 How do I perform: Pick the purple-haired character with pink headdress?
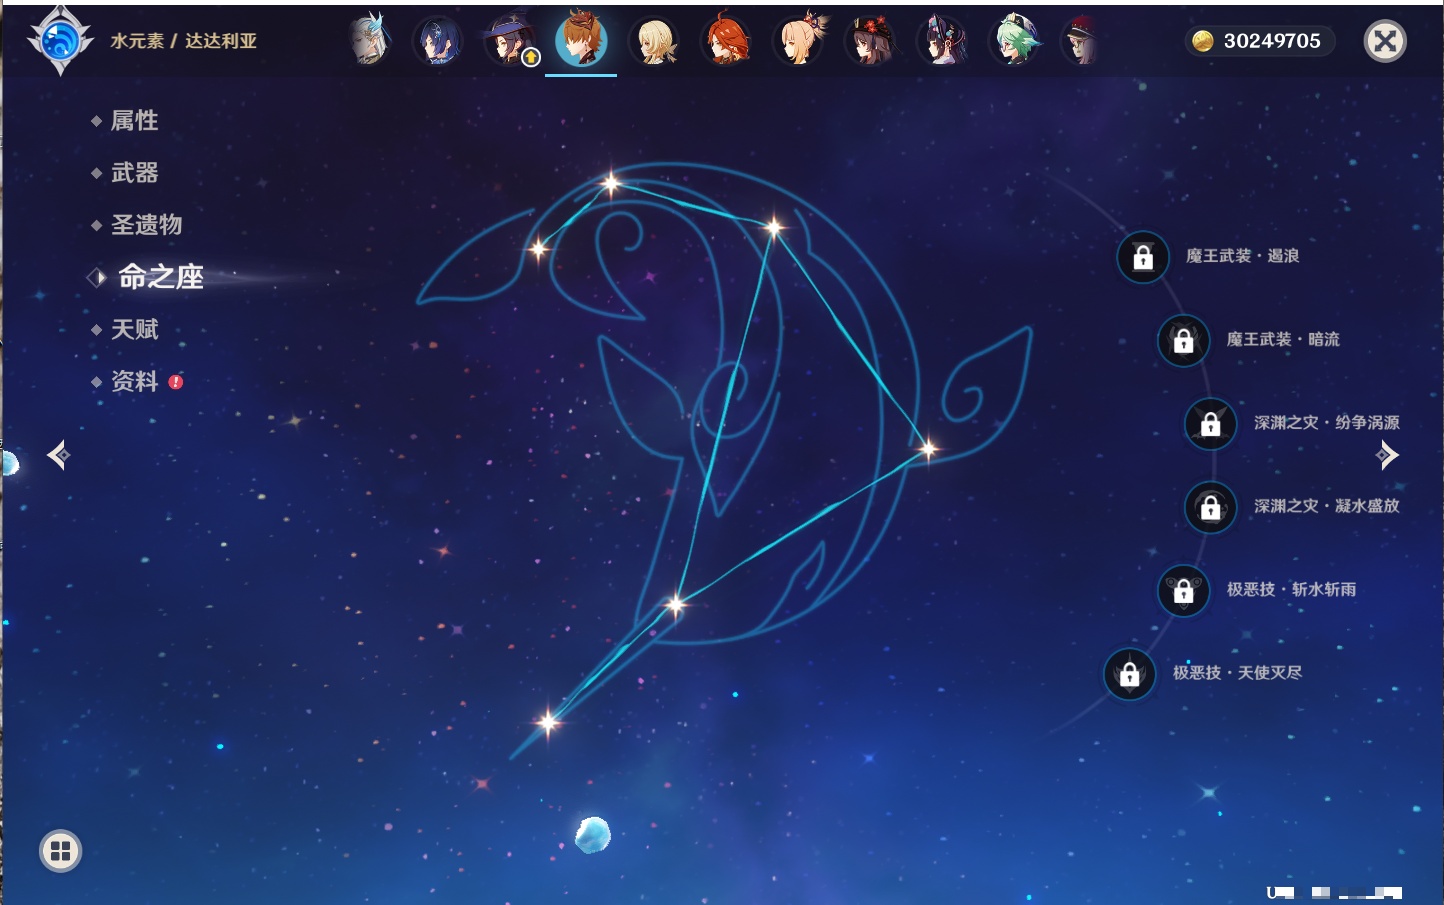point(943,41)
